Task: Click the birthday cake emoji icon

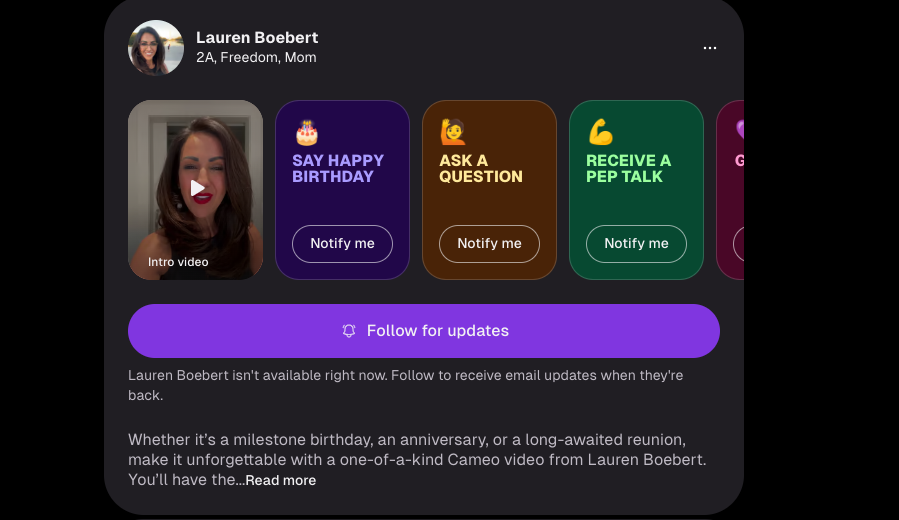Action: tap(306, 132)
